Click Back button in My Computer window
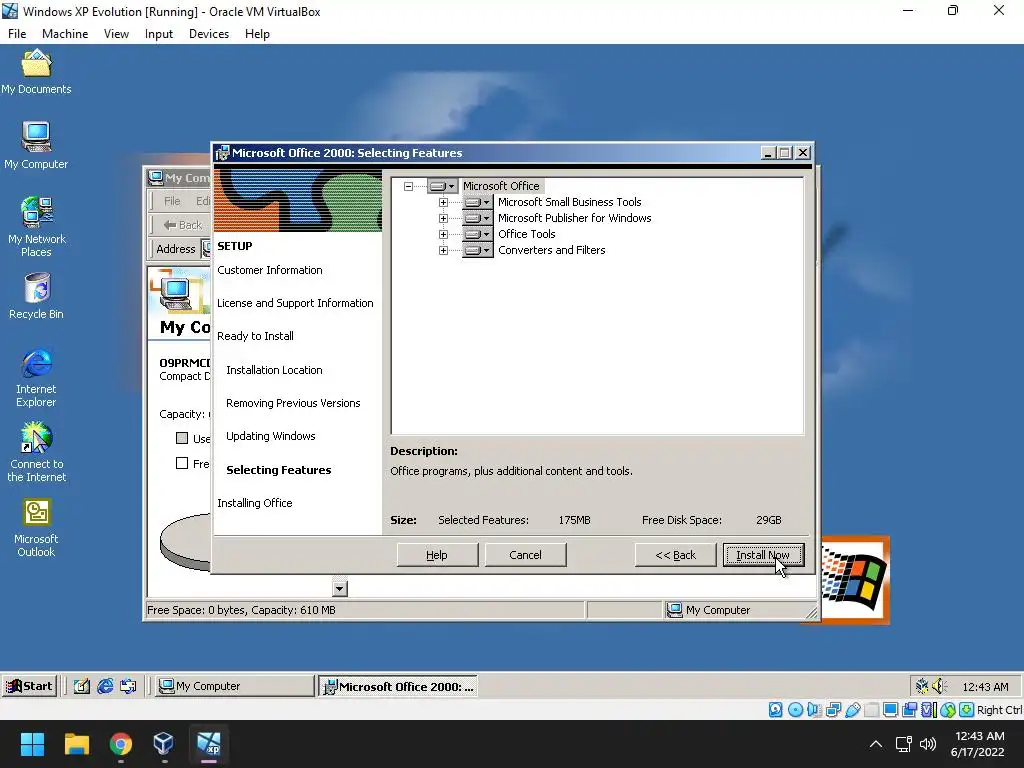1024x768 pixels. 183,225
